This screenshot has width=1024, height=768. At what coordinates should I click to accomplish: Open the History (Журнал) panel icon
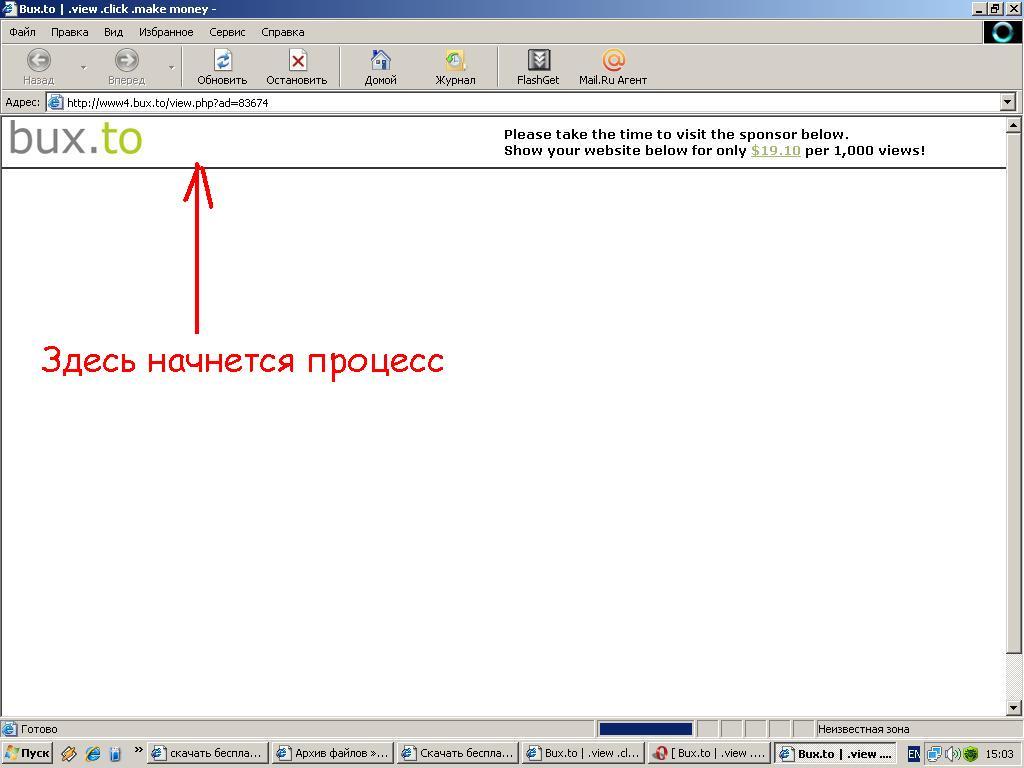click(455, 61)
